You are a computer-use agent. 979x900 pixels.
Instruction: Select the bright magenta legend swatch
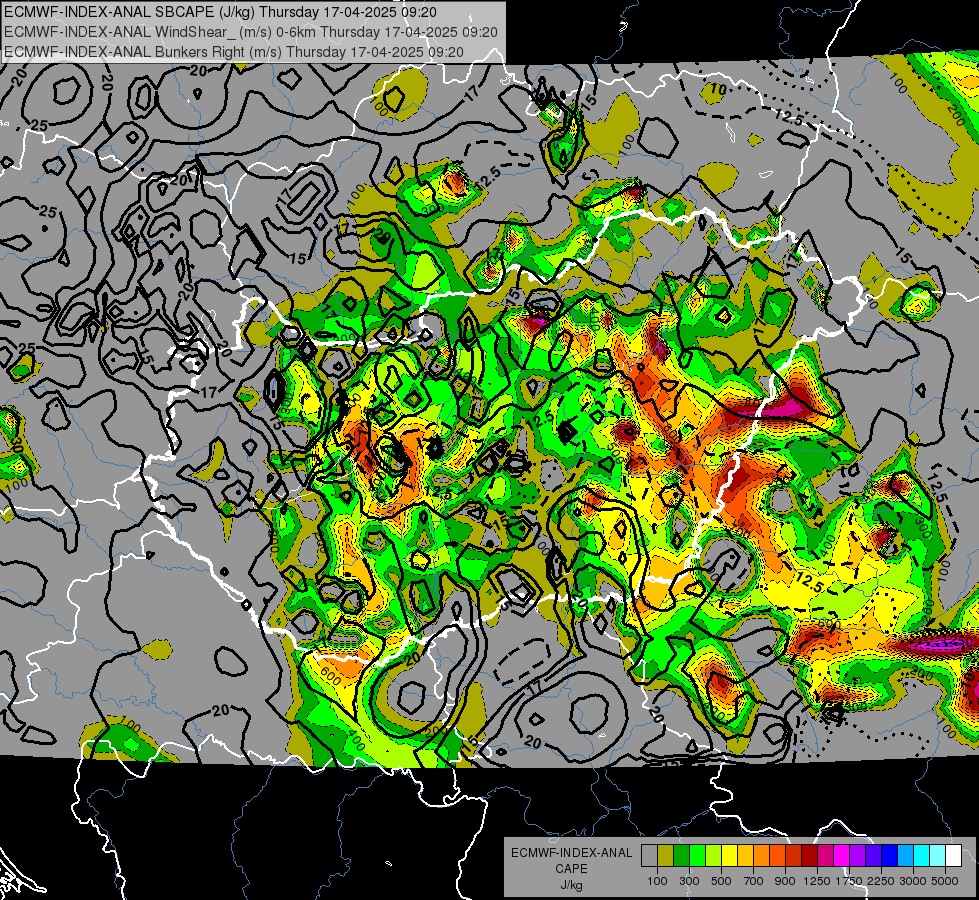pyautogui.click(x=842, y=855)
